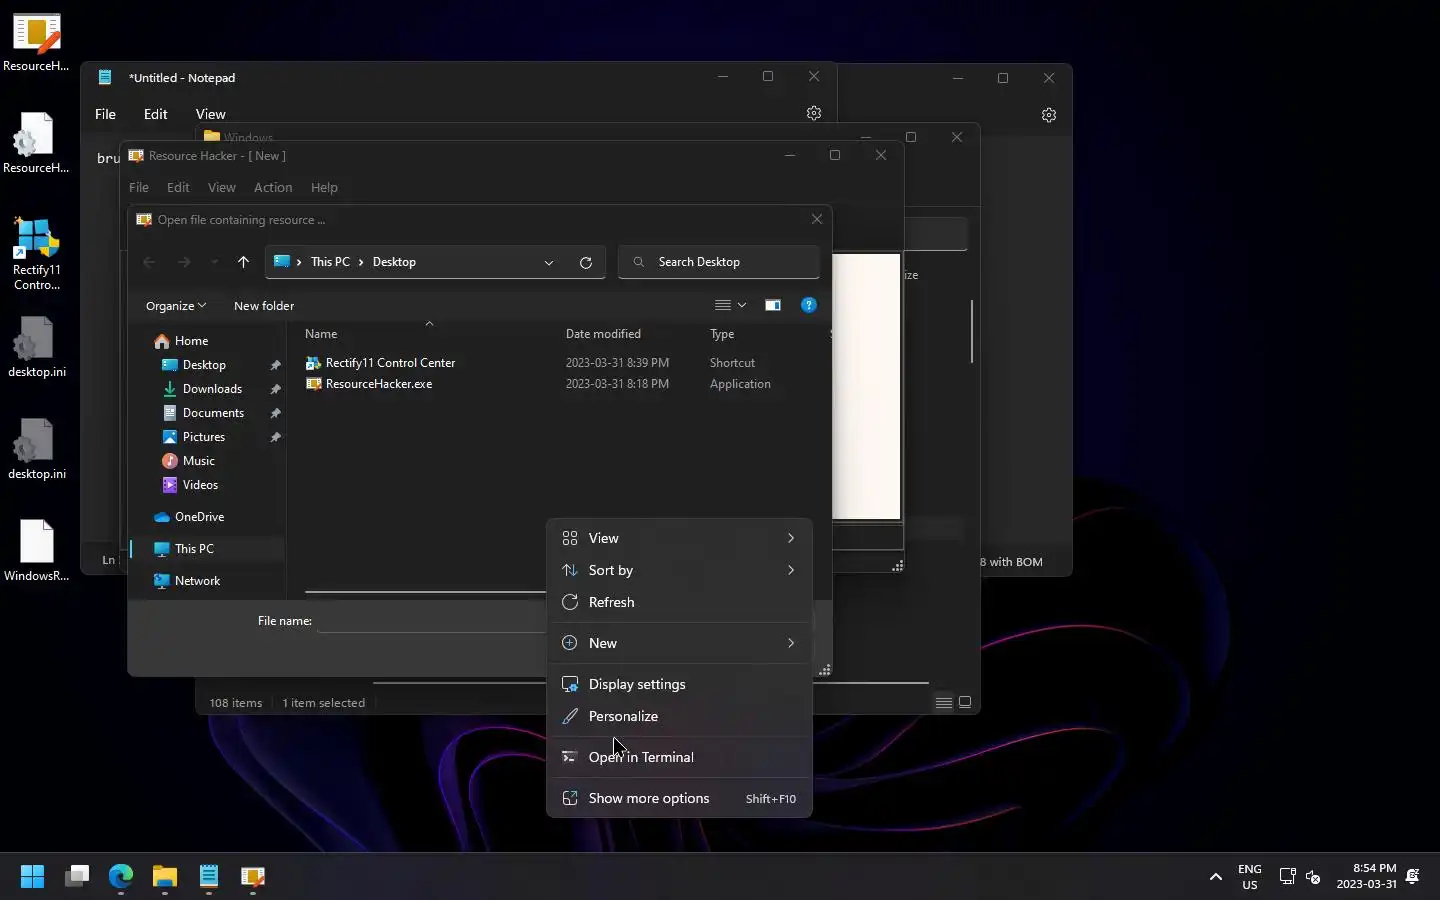Open Notepad settings gear icon
The width and height of the screenshot is (1440, 900).
[x=814, y=114]
